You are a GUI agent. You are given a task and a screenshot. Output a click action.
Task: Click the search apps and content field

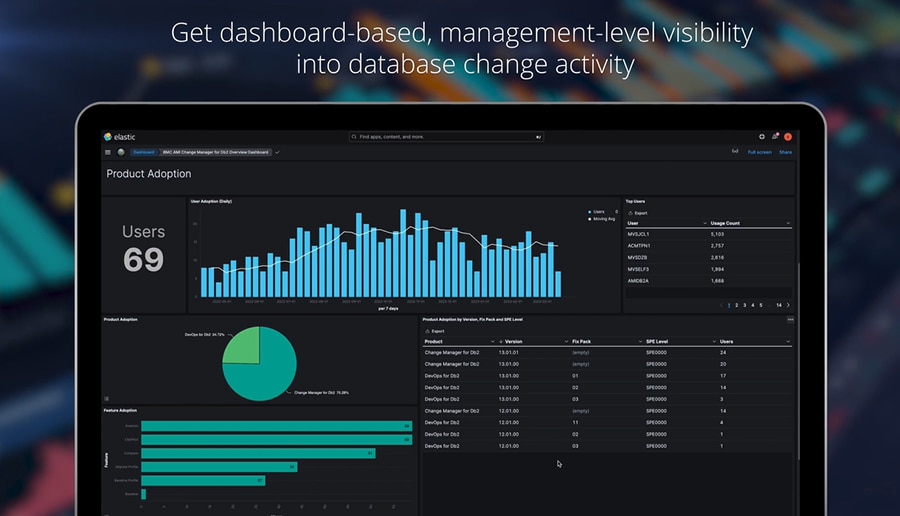click(446, 137)
